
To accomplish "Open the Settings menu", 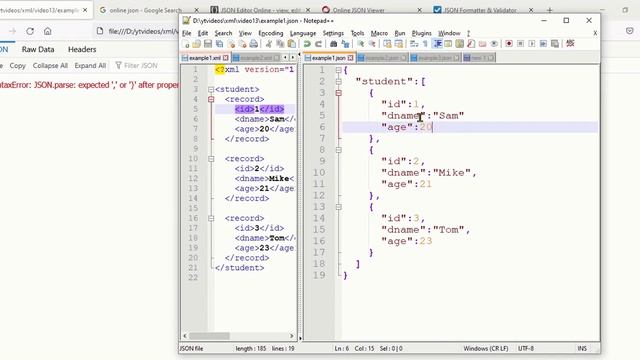I will tap(333, 33).
